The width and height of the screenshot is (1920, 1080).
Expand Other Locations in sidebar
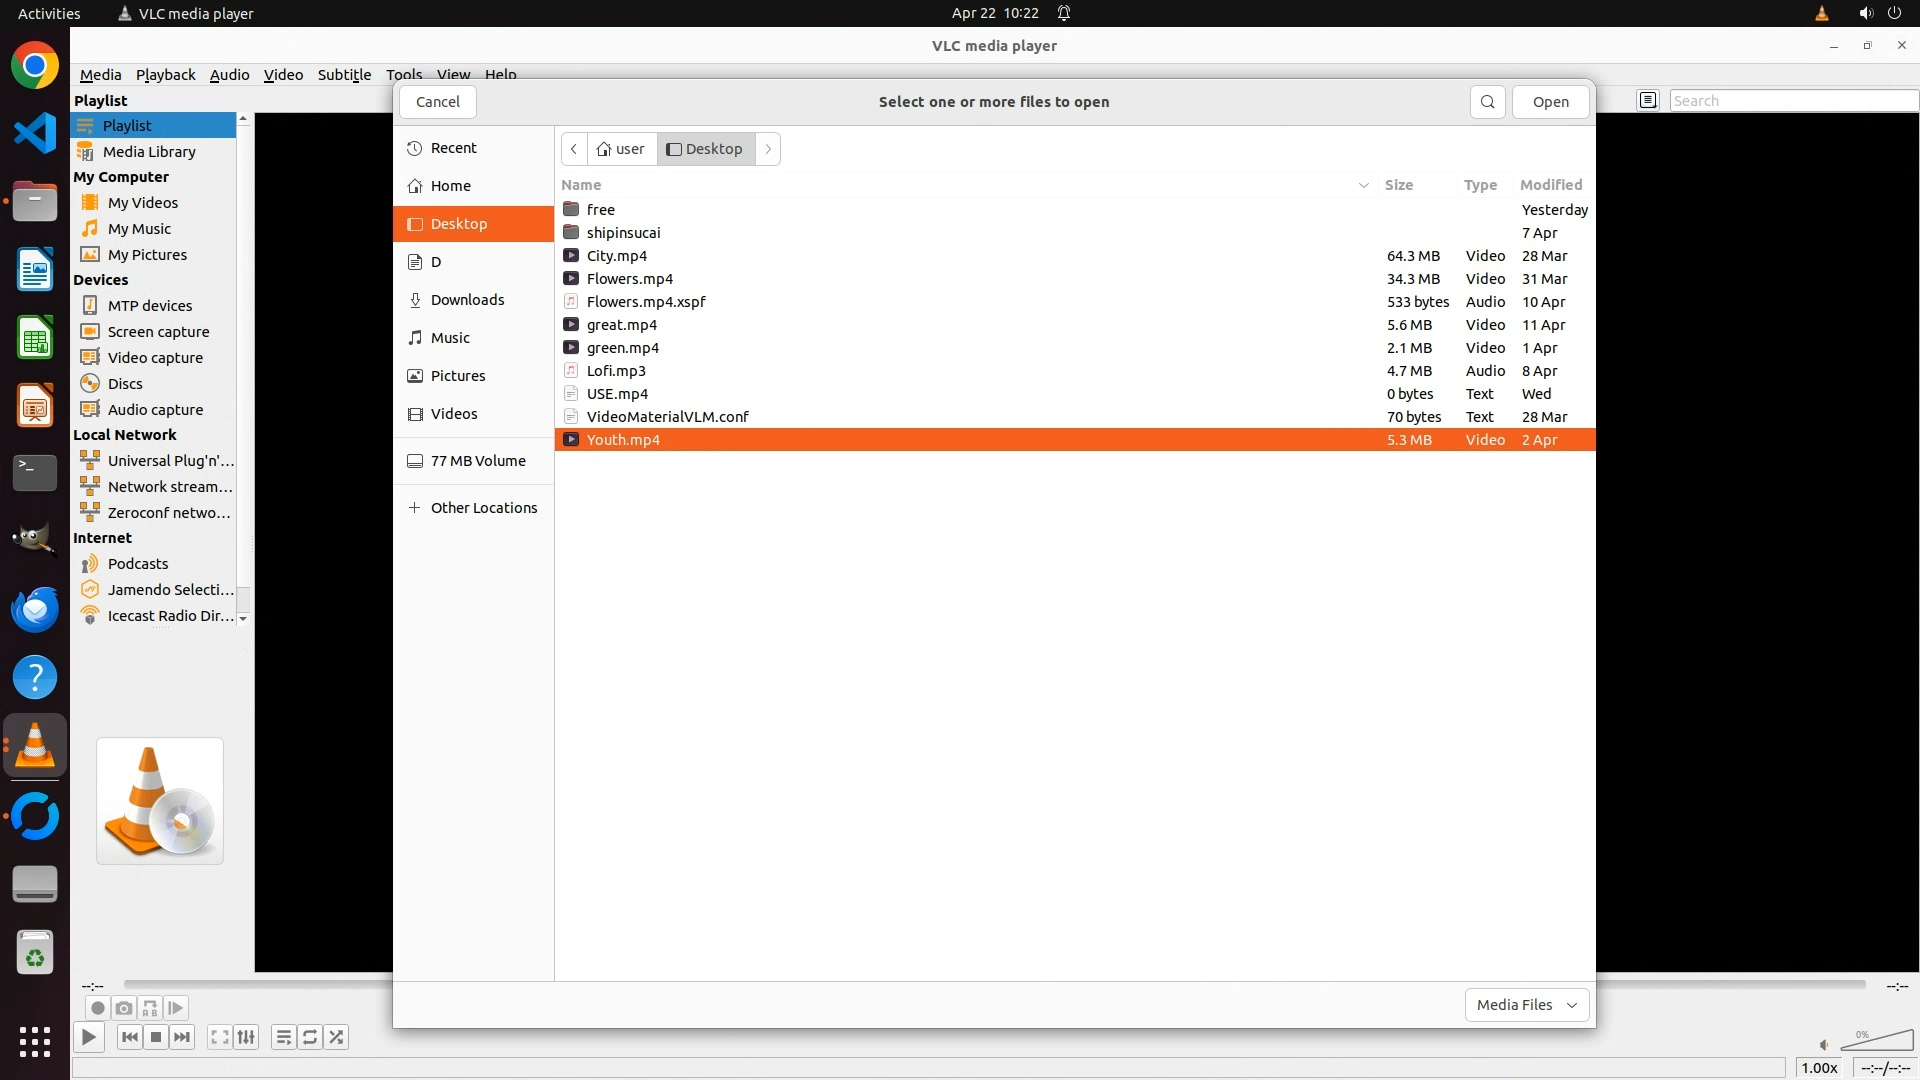tap(484, 508)
